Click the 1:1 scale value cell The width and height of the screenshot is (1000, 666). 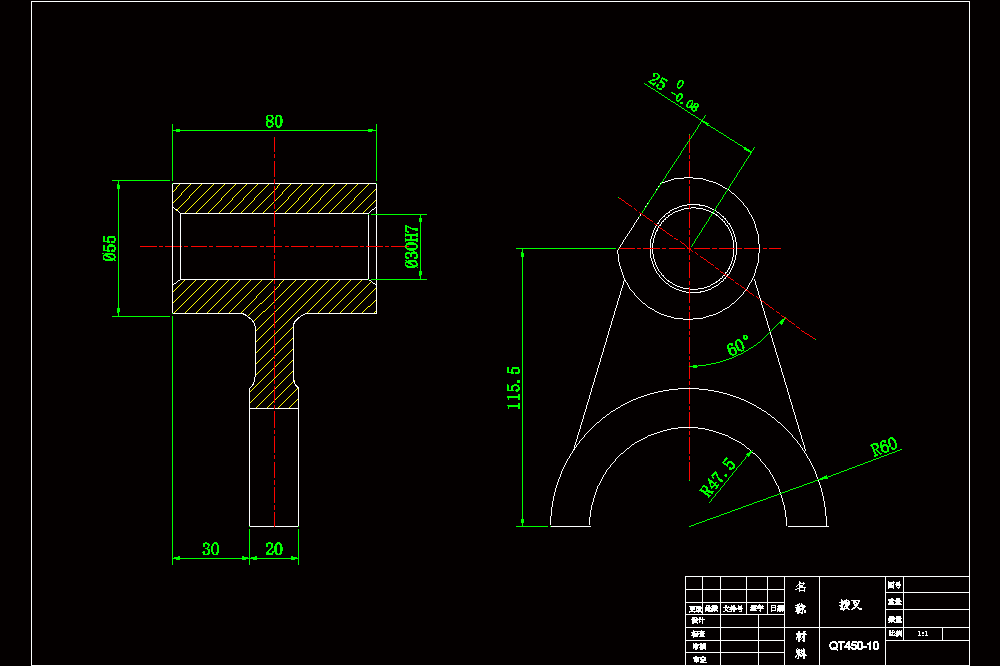(x=923, y=633)
